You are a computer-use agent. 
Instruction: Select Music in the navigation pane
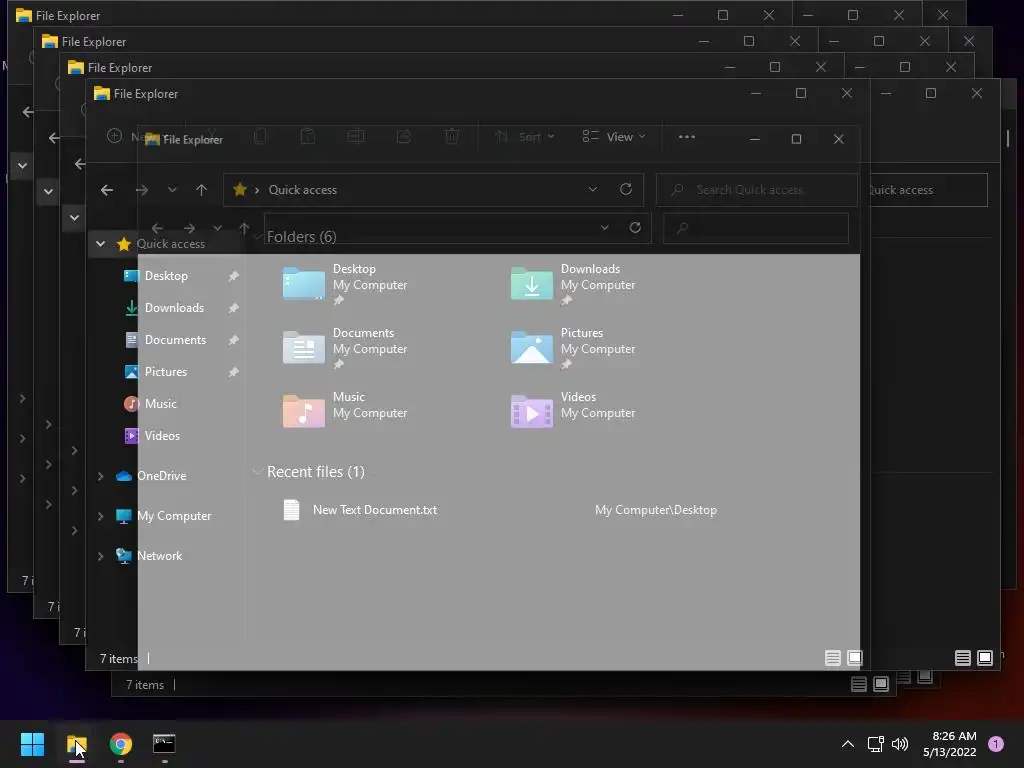tap(160, 404)
